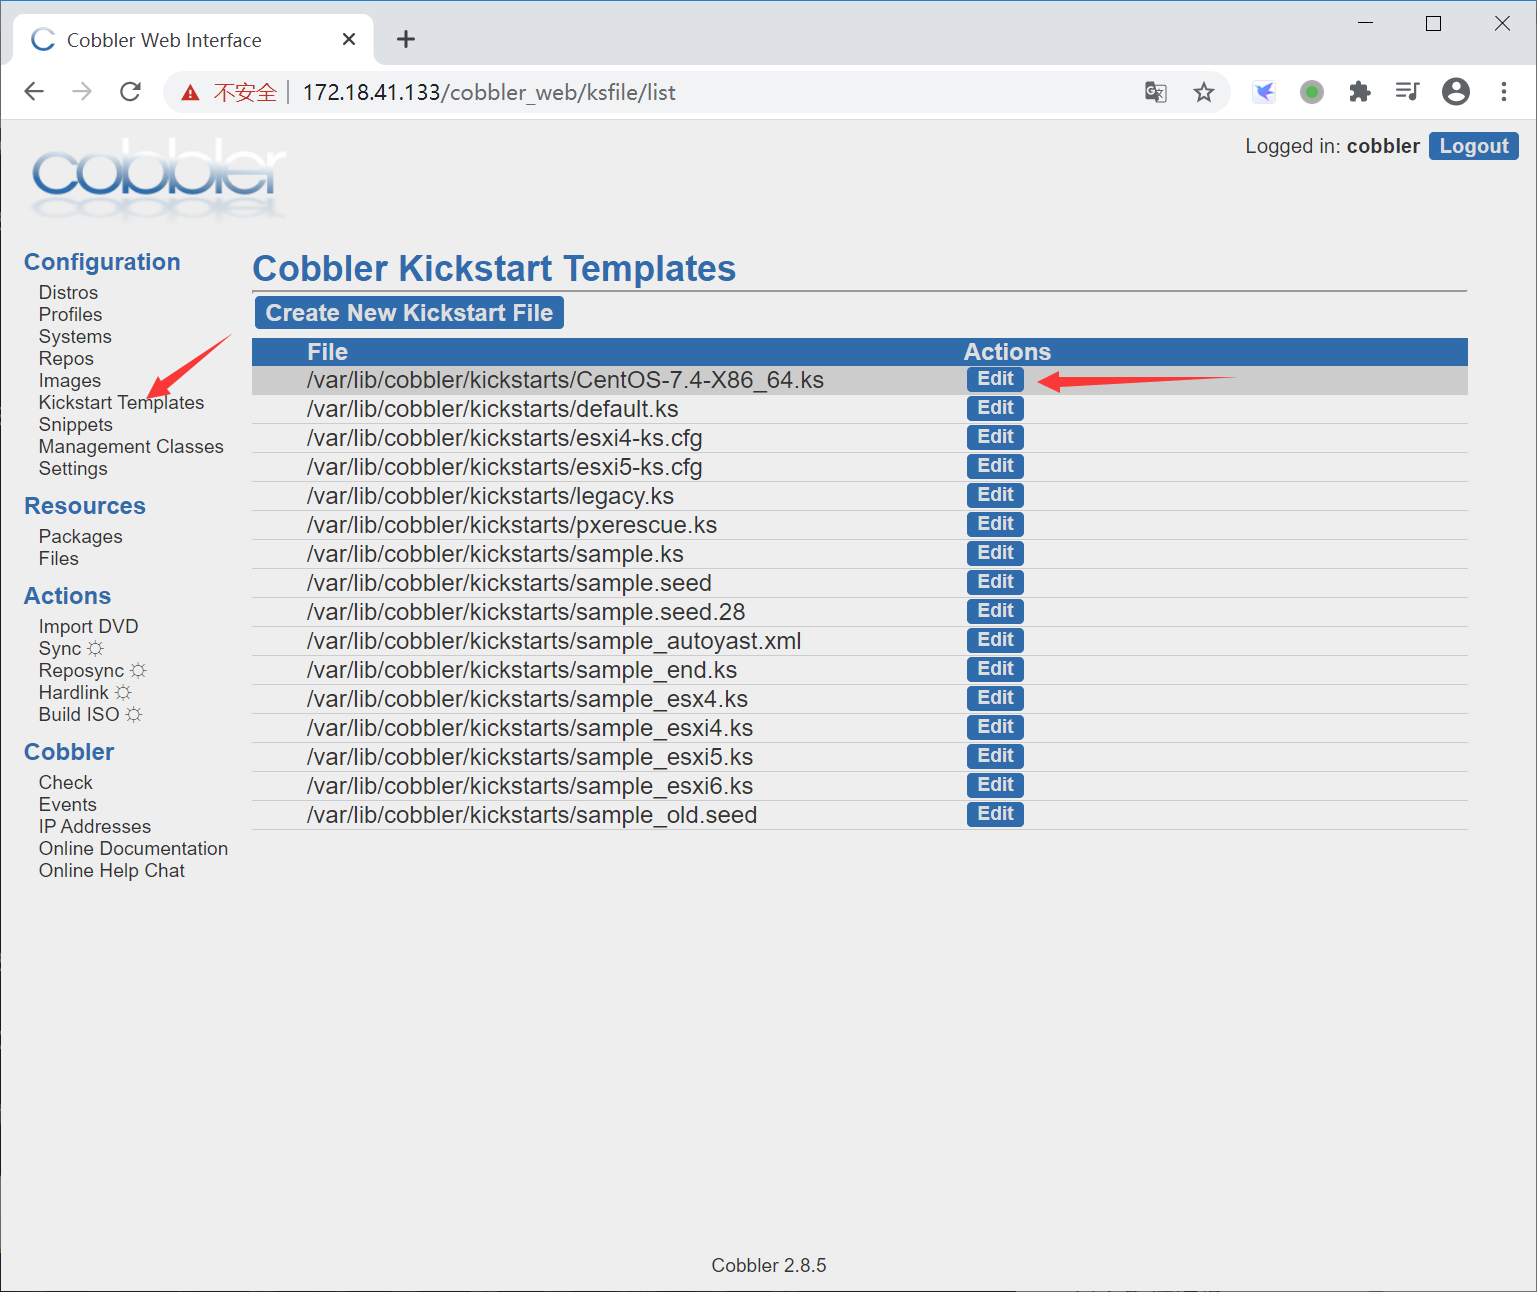This screenshot has height=1292, width=1537.
Task: Open the IP Addresses page
Action: (x=95, y=826)
